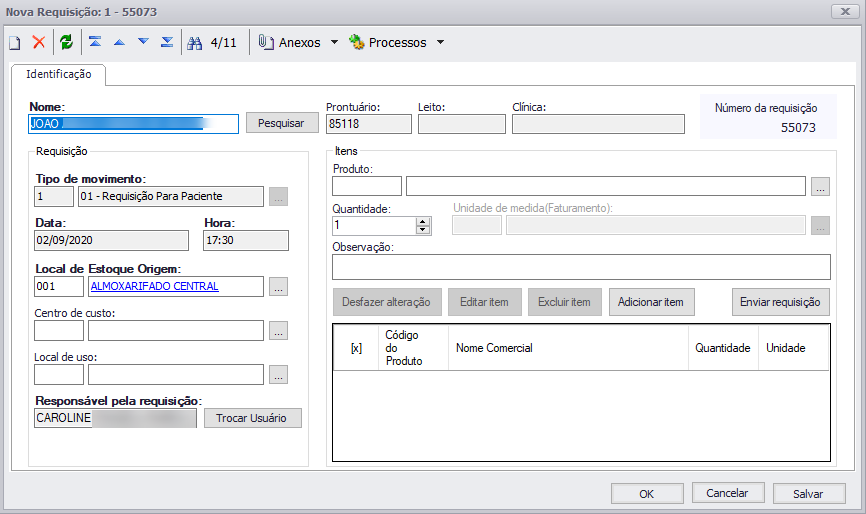Viewport: 866px width, 514px height.
Task: Click the Adicionar item button
Action: pos(651,302)
